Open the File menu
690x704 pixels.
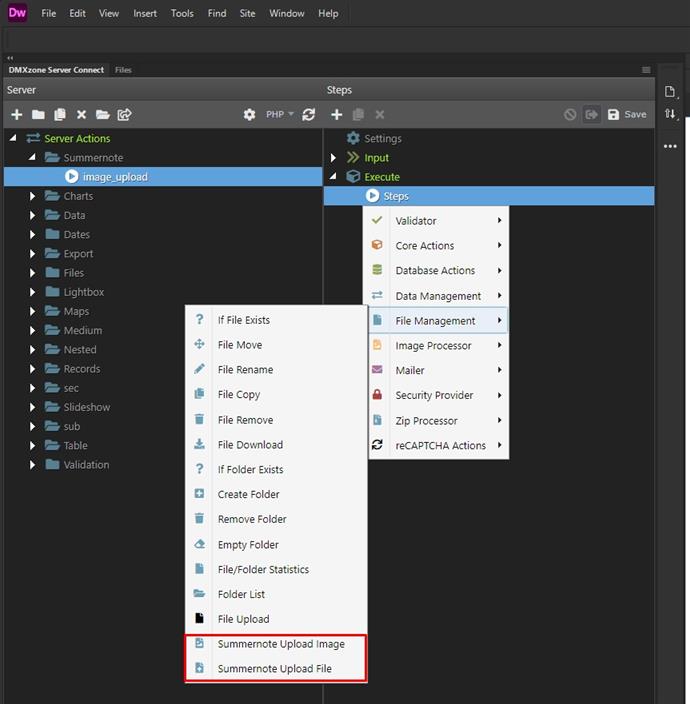pyautogui.click(x=48, y=13)
